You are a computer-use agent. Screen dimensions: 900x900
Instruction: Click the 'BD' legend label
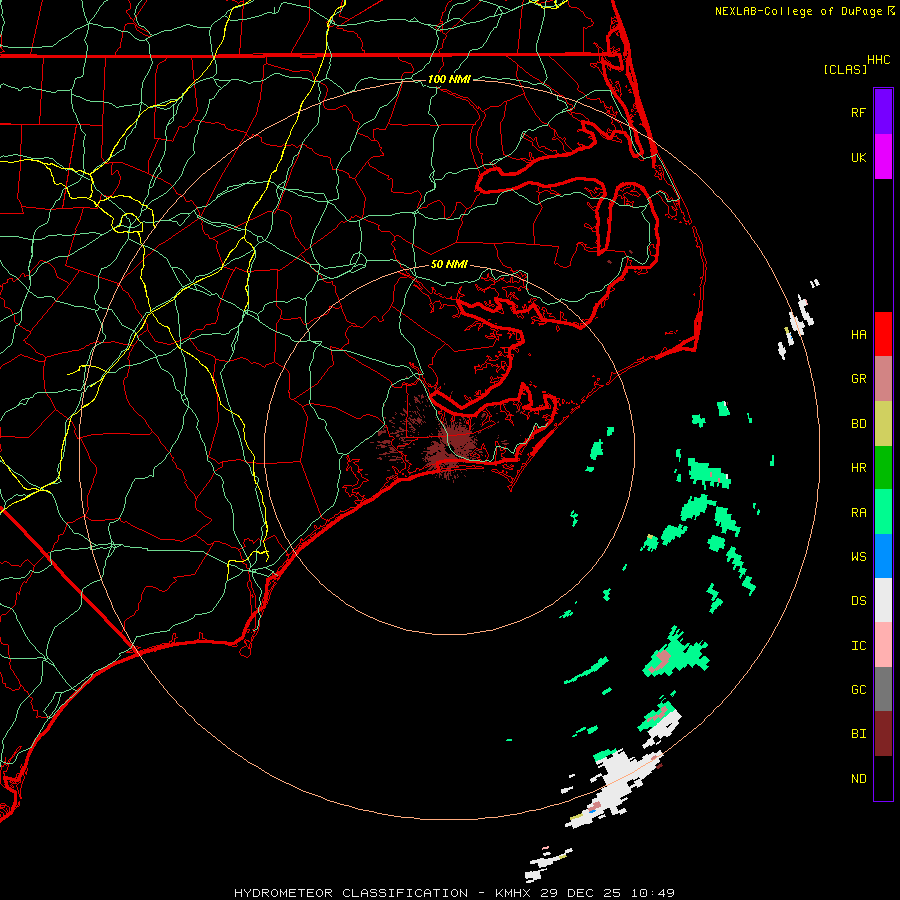click(858, 424)
